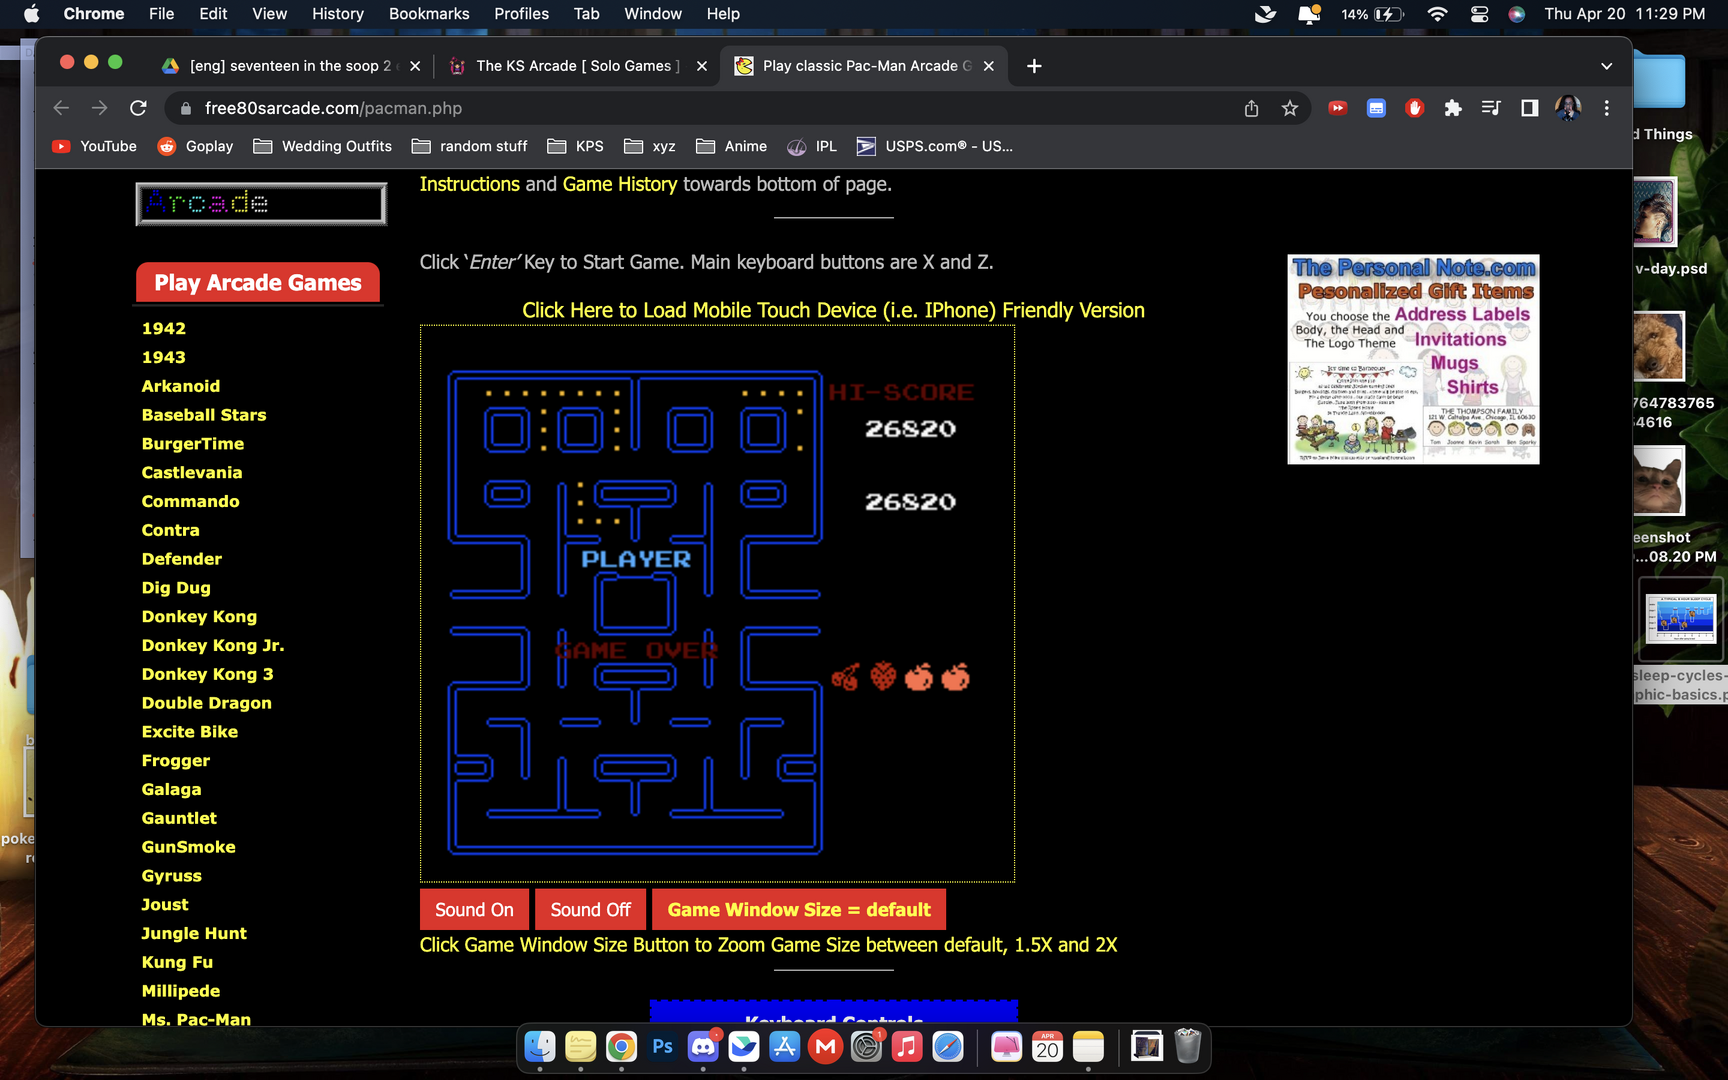Image resolution: width=1728 pixels, height=1080 pixels.
Task: Open Chrome extensions puzzle menu
Action: click(x=1453, y=108)
